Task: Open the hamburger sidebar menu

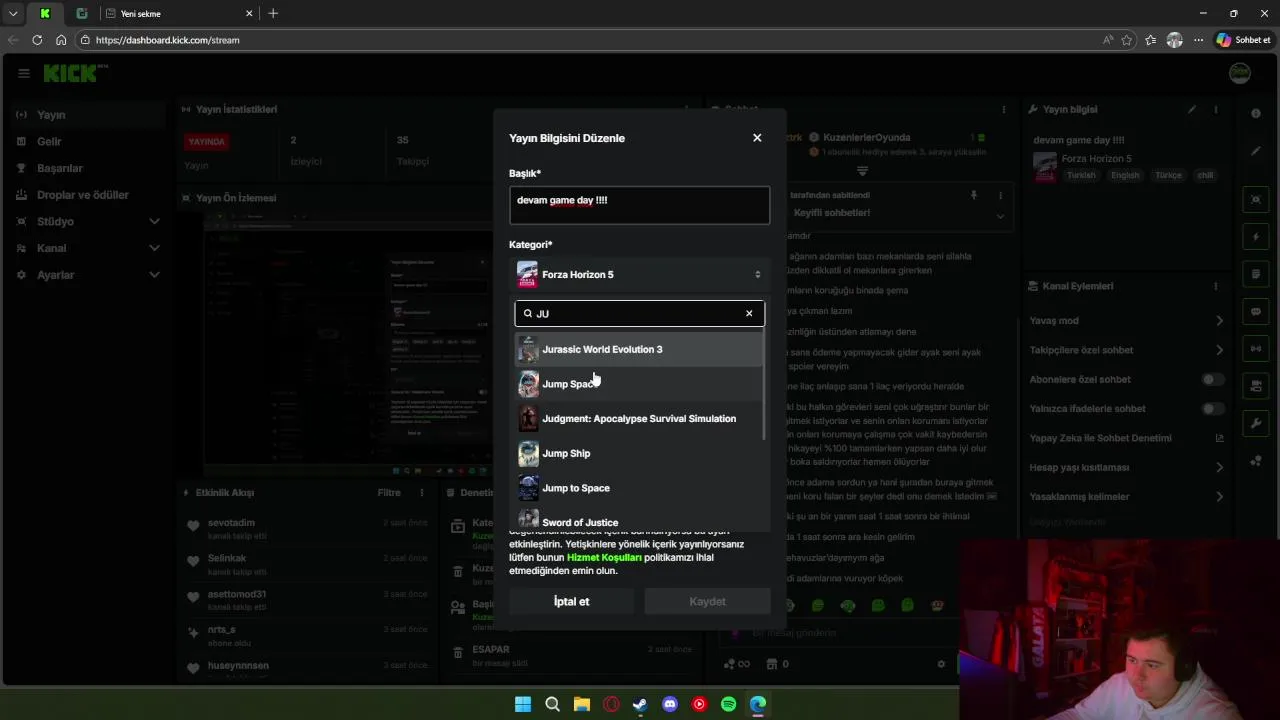Action: point(23,73)
